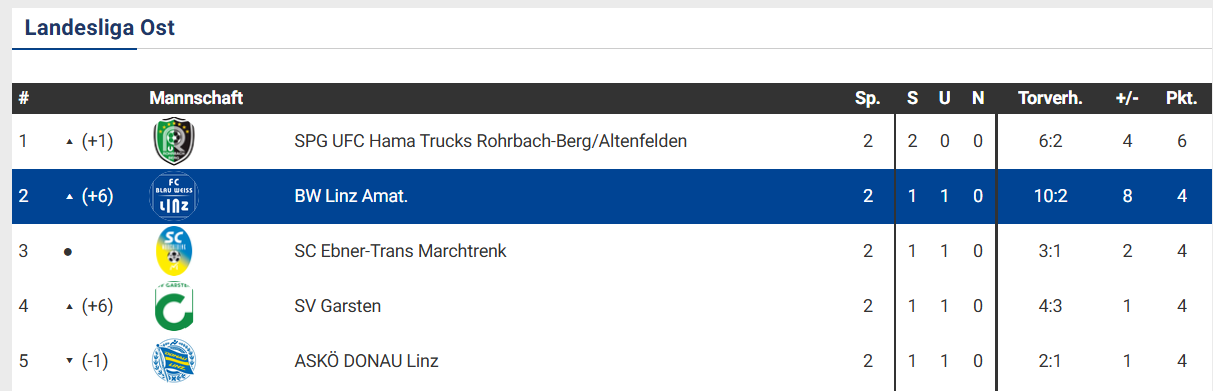Click the down-arrow trend icon for rank 5
Viewport: 1213px width, 391px height.
coord(69,361)
